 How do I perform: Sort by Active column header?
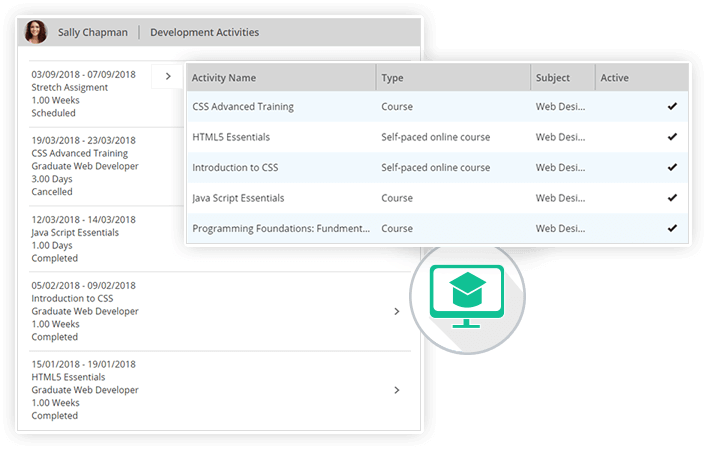point(615,78)
